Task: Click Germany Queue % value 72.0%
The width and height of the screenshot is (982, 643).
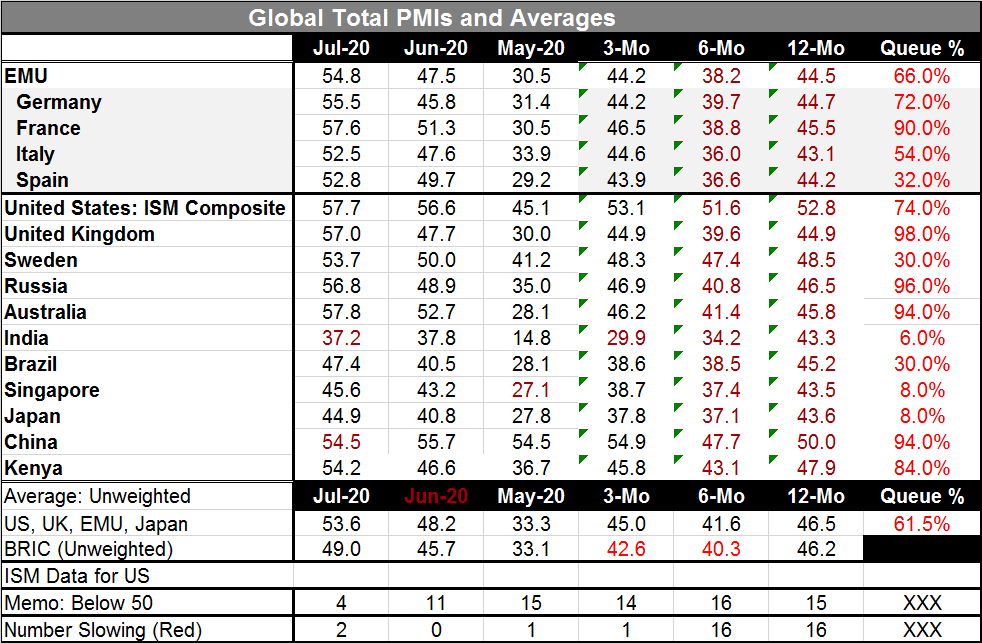Action: (x=922, y=102)
